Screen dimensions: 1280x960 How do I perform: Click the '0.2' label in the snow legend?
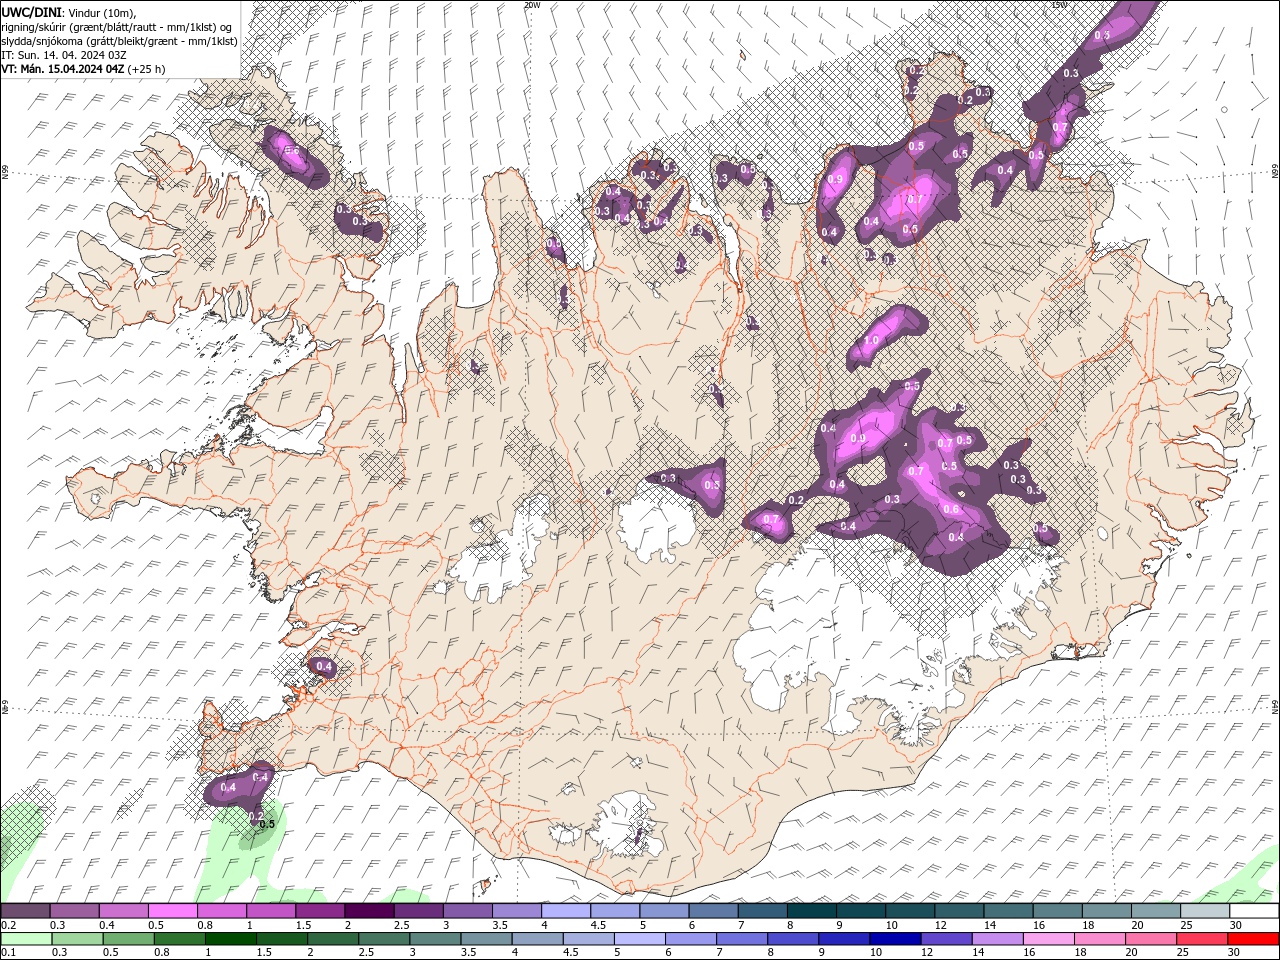point(8,925)
